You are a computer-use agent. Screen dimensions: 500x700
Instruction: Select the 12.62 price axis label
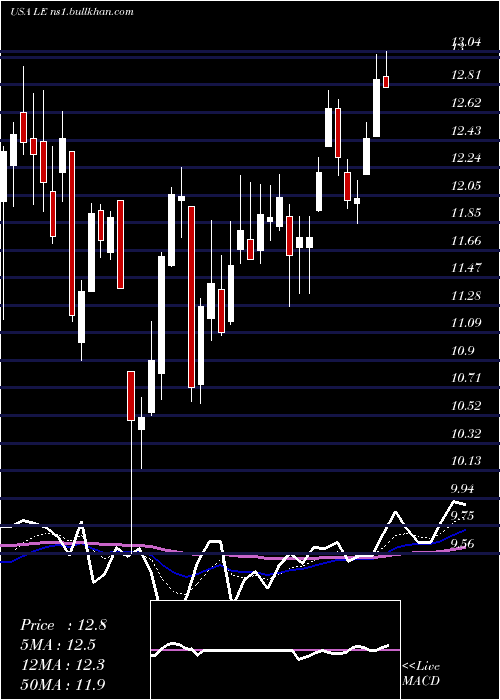466,103
